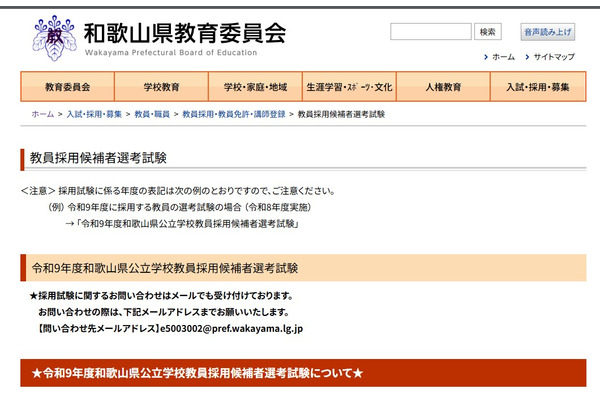Open the 人権教育 navigation tab
This screenshot has width=600, height=400.
pos(443,87)
